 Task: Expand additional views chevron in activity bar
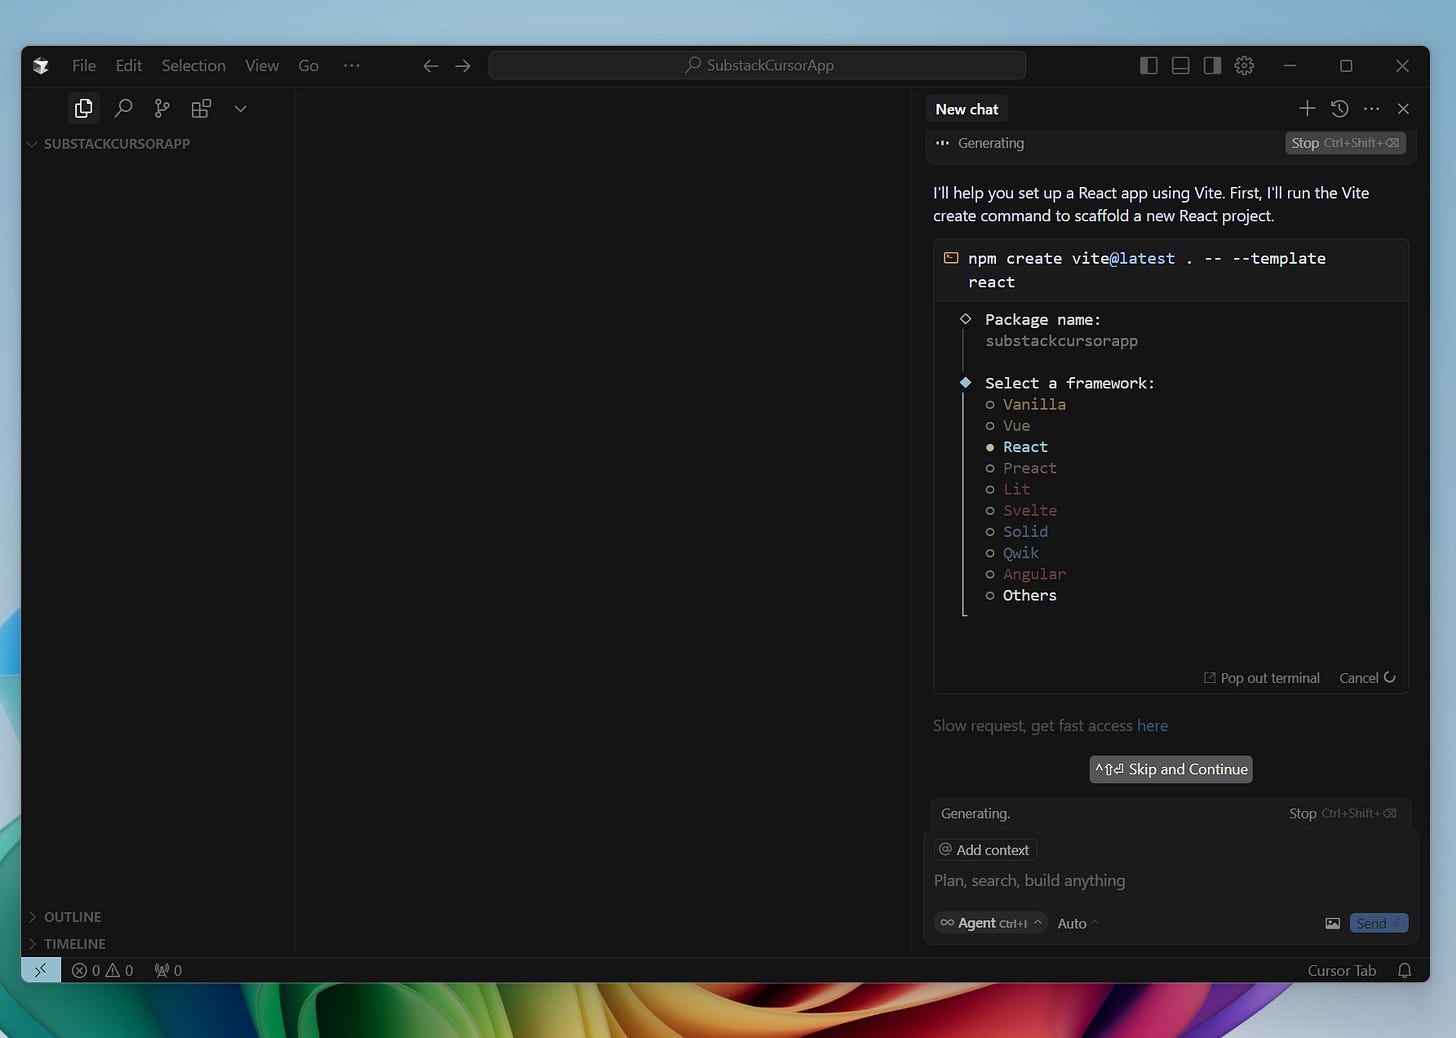(x=240, y=108)
